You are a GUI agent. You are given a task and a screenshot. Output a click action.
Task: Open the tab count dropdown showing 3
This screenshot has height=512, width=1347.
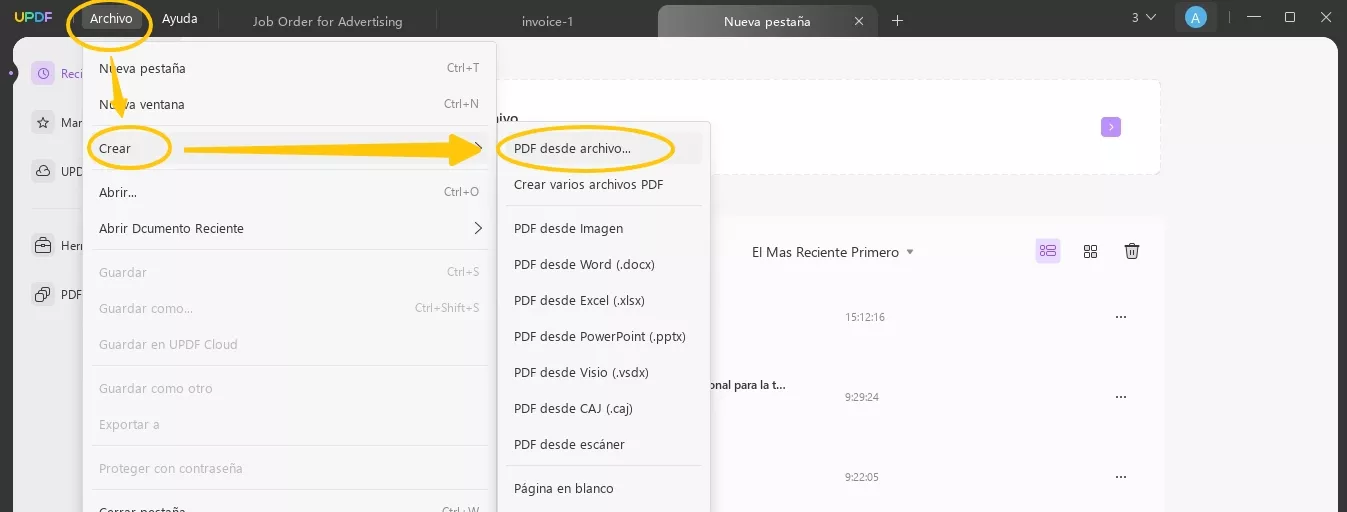1143,17
